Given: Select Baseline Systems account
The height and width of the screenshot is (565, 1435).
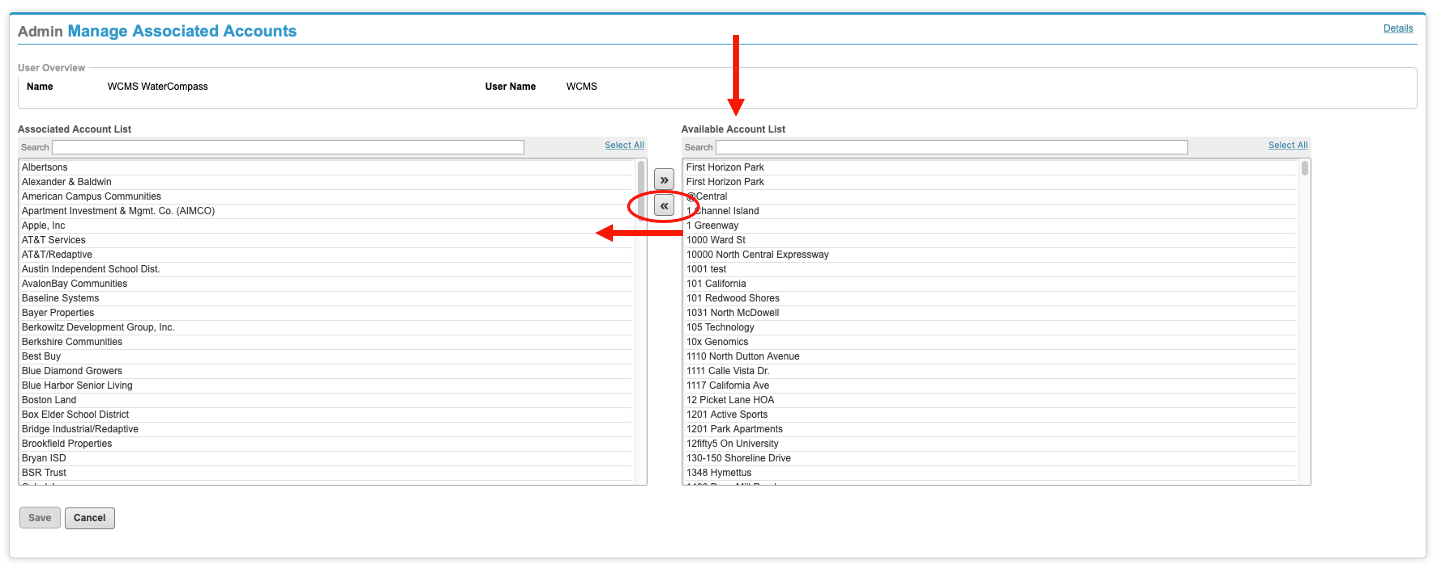Looking at the screenshot, I should [327, 298].
